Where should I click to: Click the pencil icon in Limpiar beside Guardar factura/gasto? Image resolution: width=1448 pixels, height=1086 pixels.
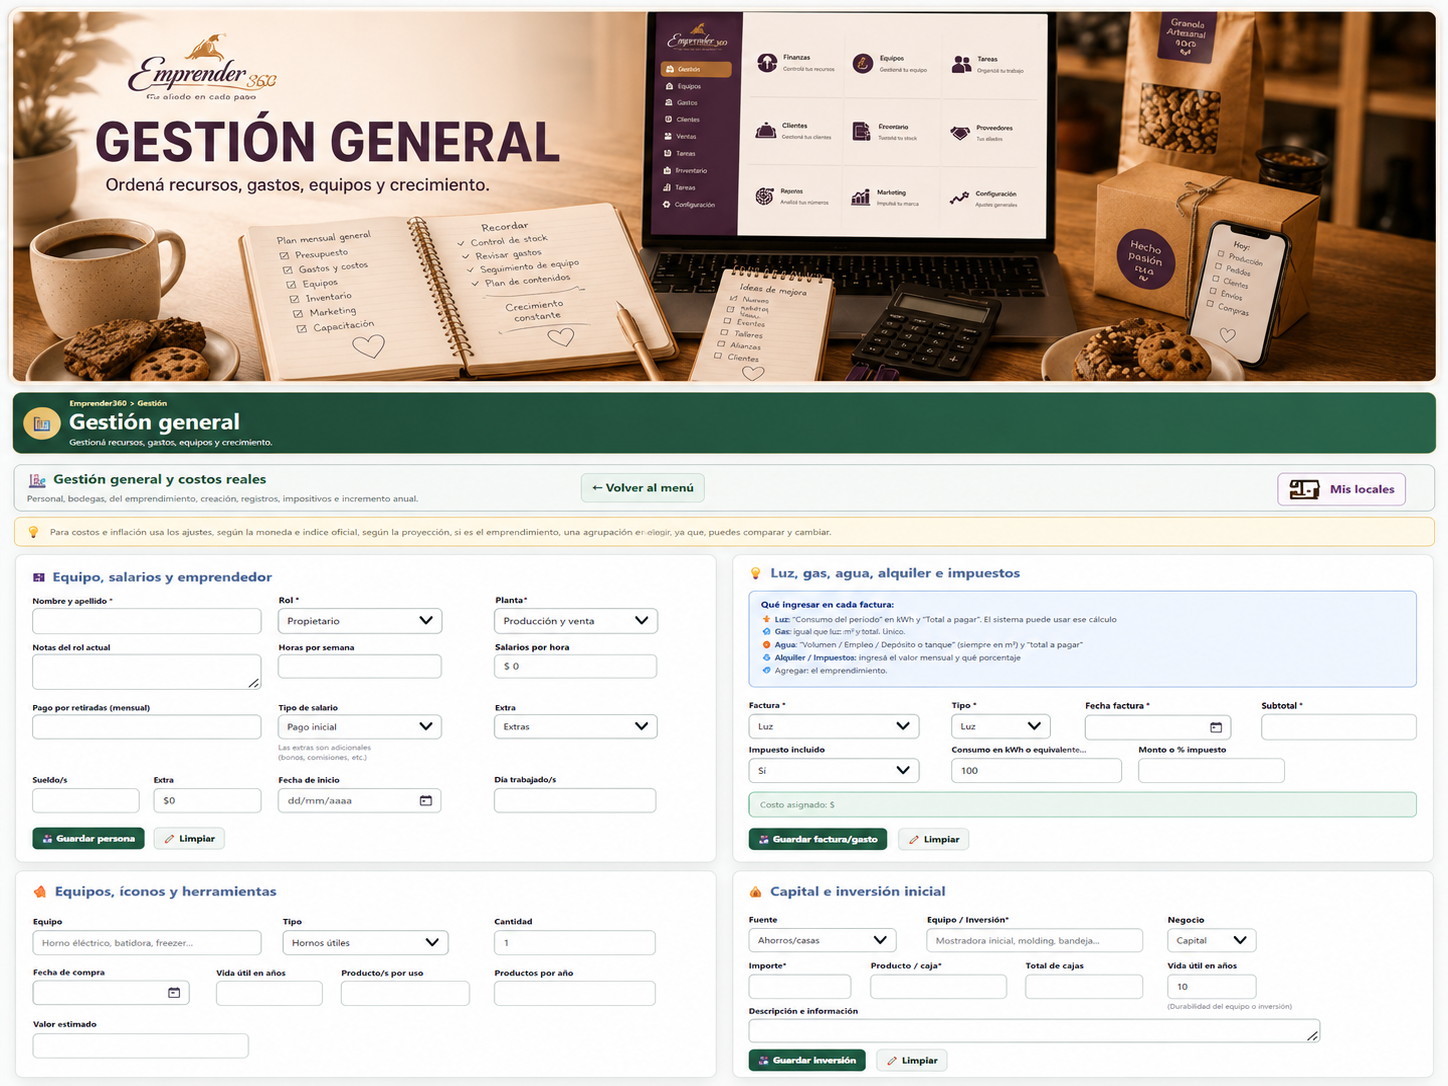914,839
